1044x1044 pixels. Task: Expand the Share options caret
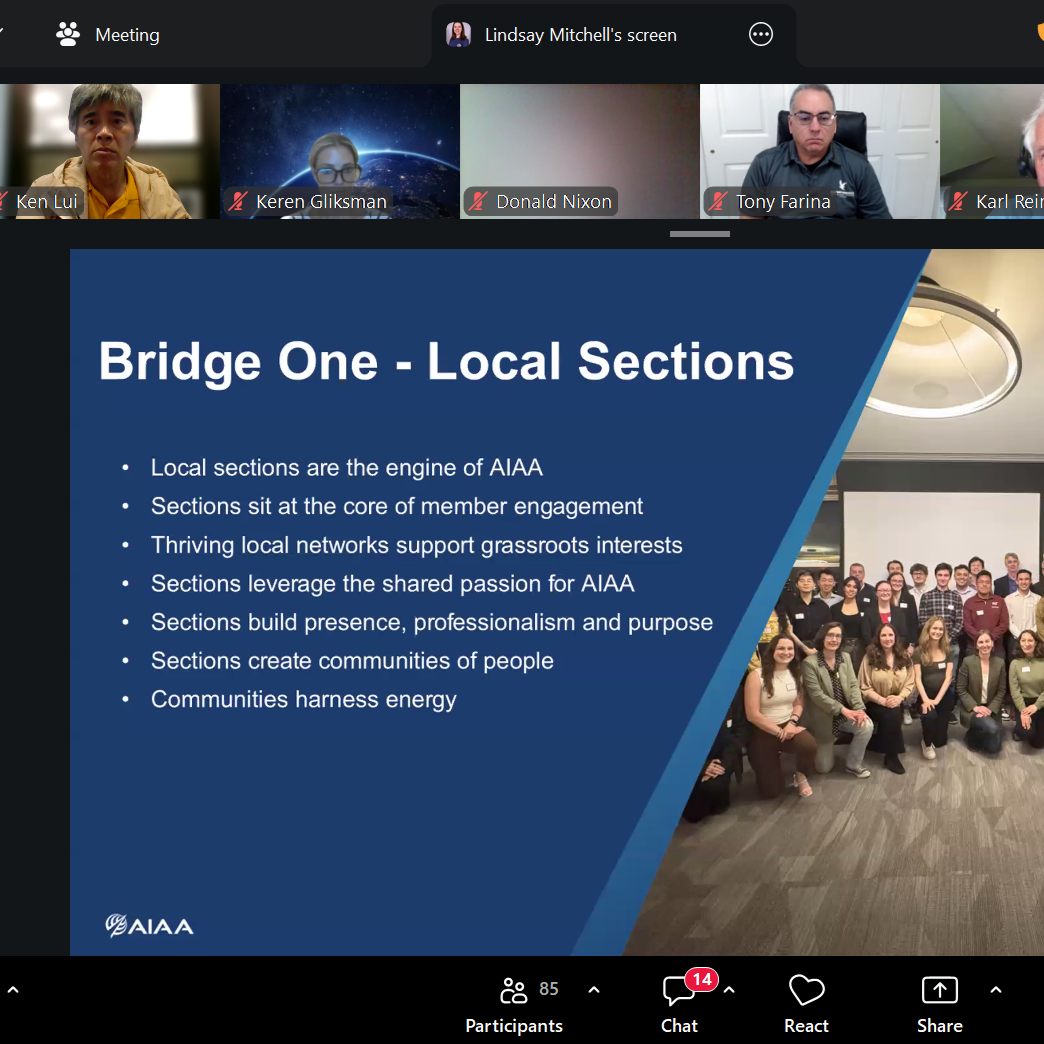point(996,990)
